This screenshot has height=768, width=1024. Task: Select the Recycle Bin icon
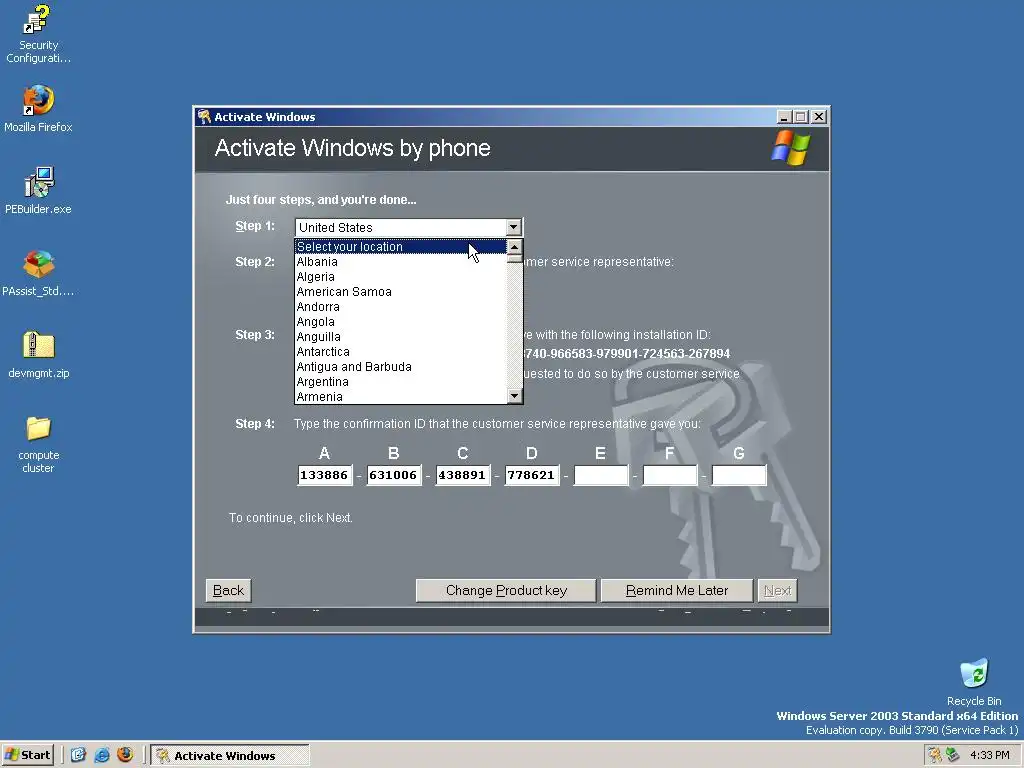(974, 682)
